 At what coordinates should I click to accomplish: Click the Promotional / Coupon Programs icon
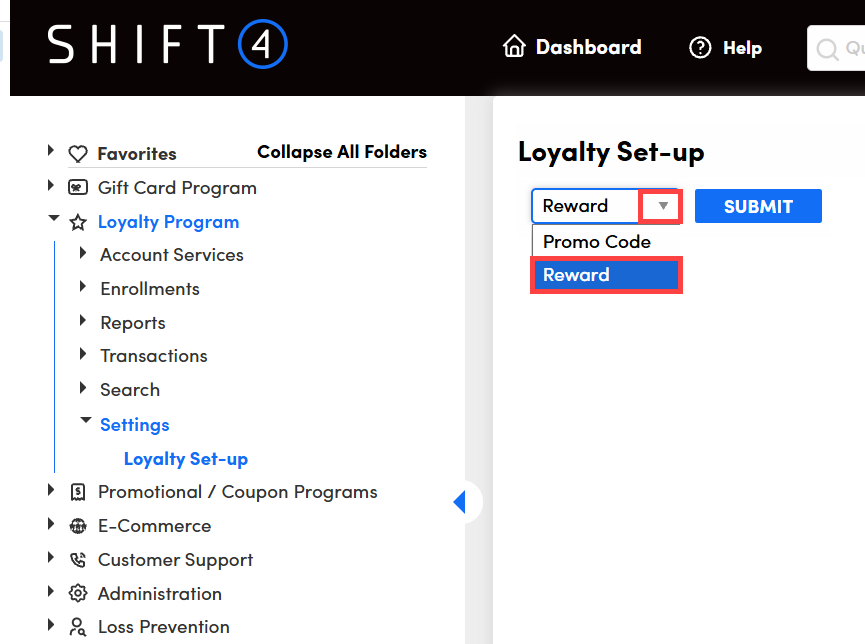[x=78, y=492]
